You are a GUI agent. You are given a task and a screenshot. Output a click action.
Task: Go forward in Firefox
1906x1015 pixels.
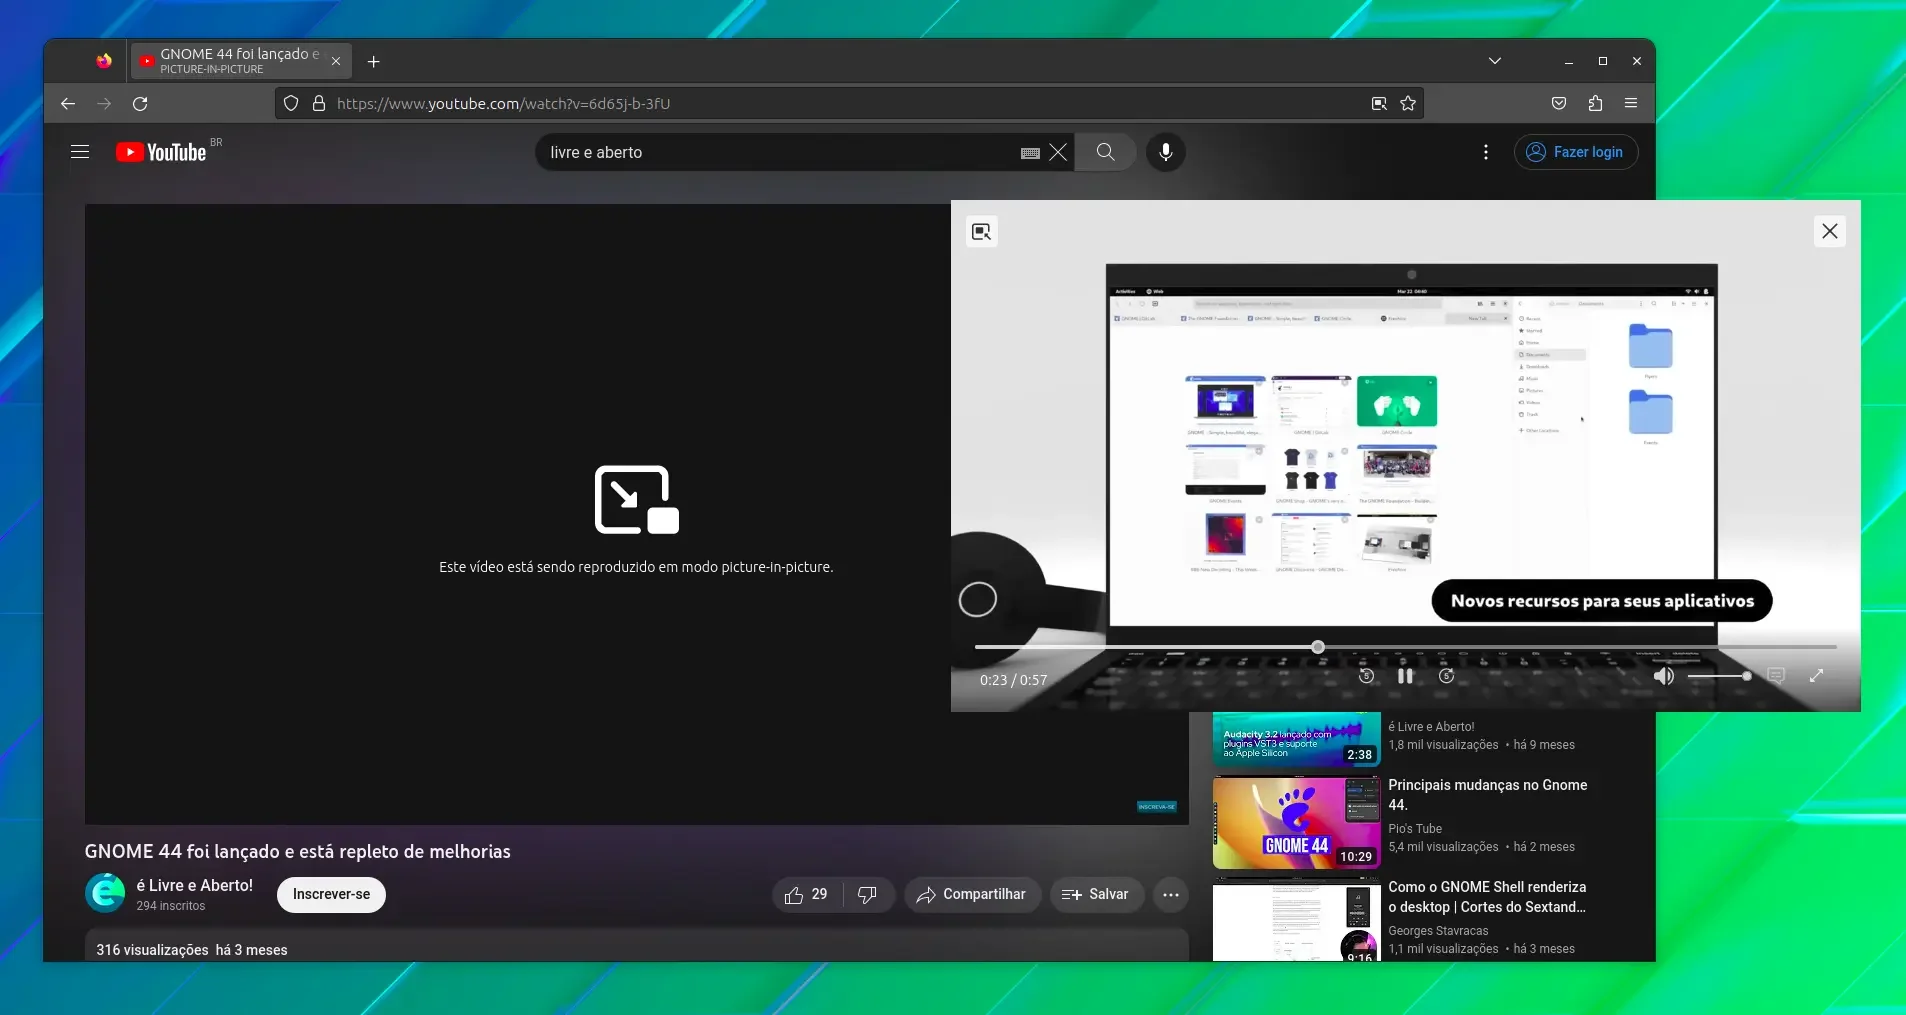click(104, 103)
